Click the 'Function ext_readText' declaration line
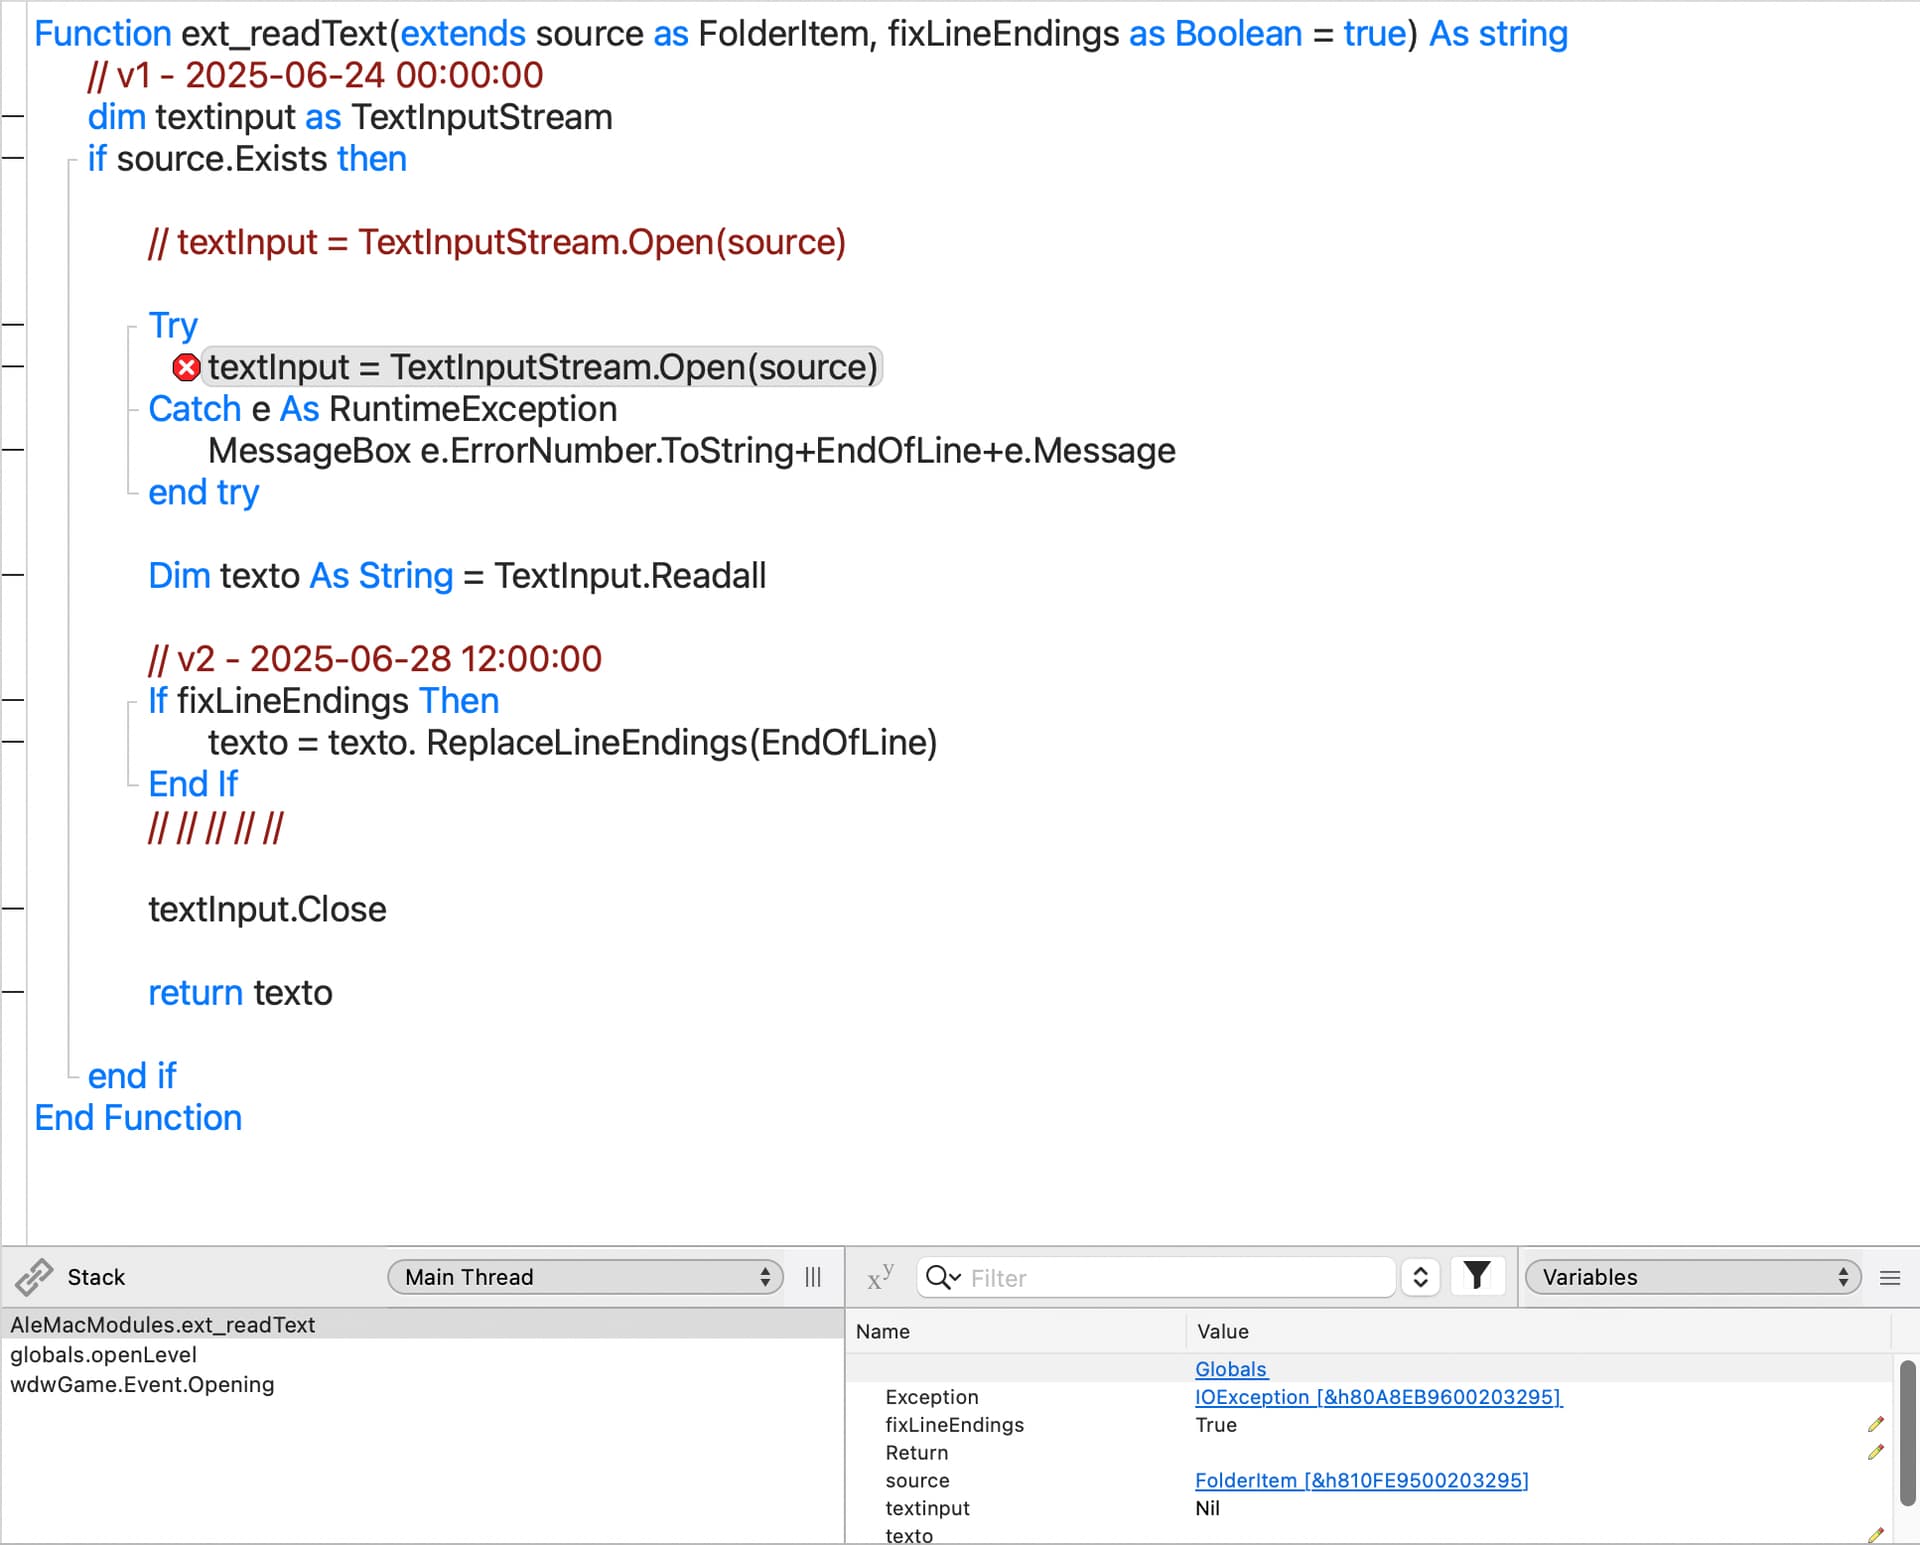The height and width of the screenshot is (1545, 1920). click(800, 34)
